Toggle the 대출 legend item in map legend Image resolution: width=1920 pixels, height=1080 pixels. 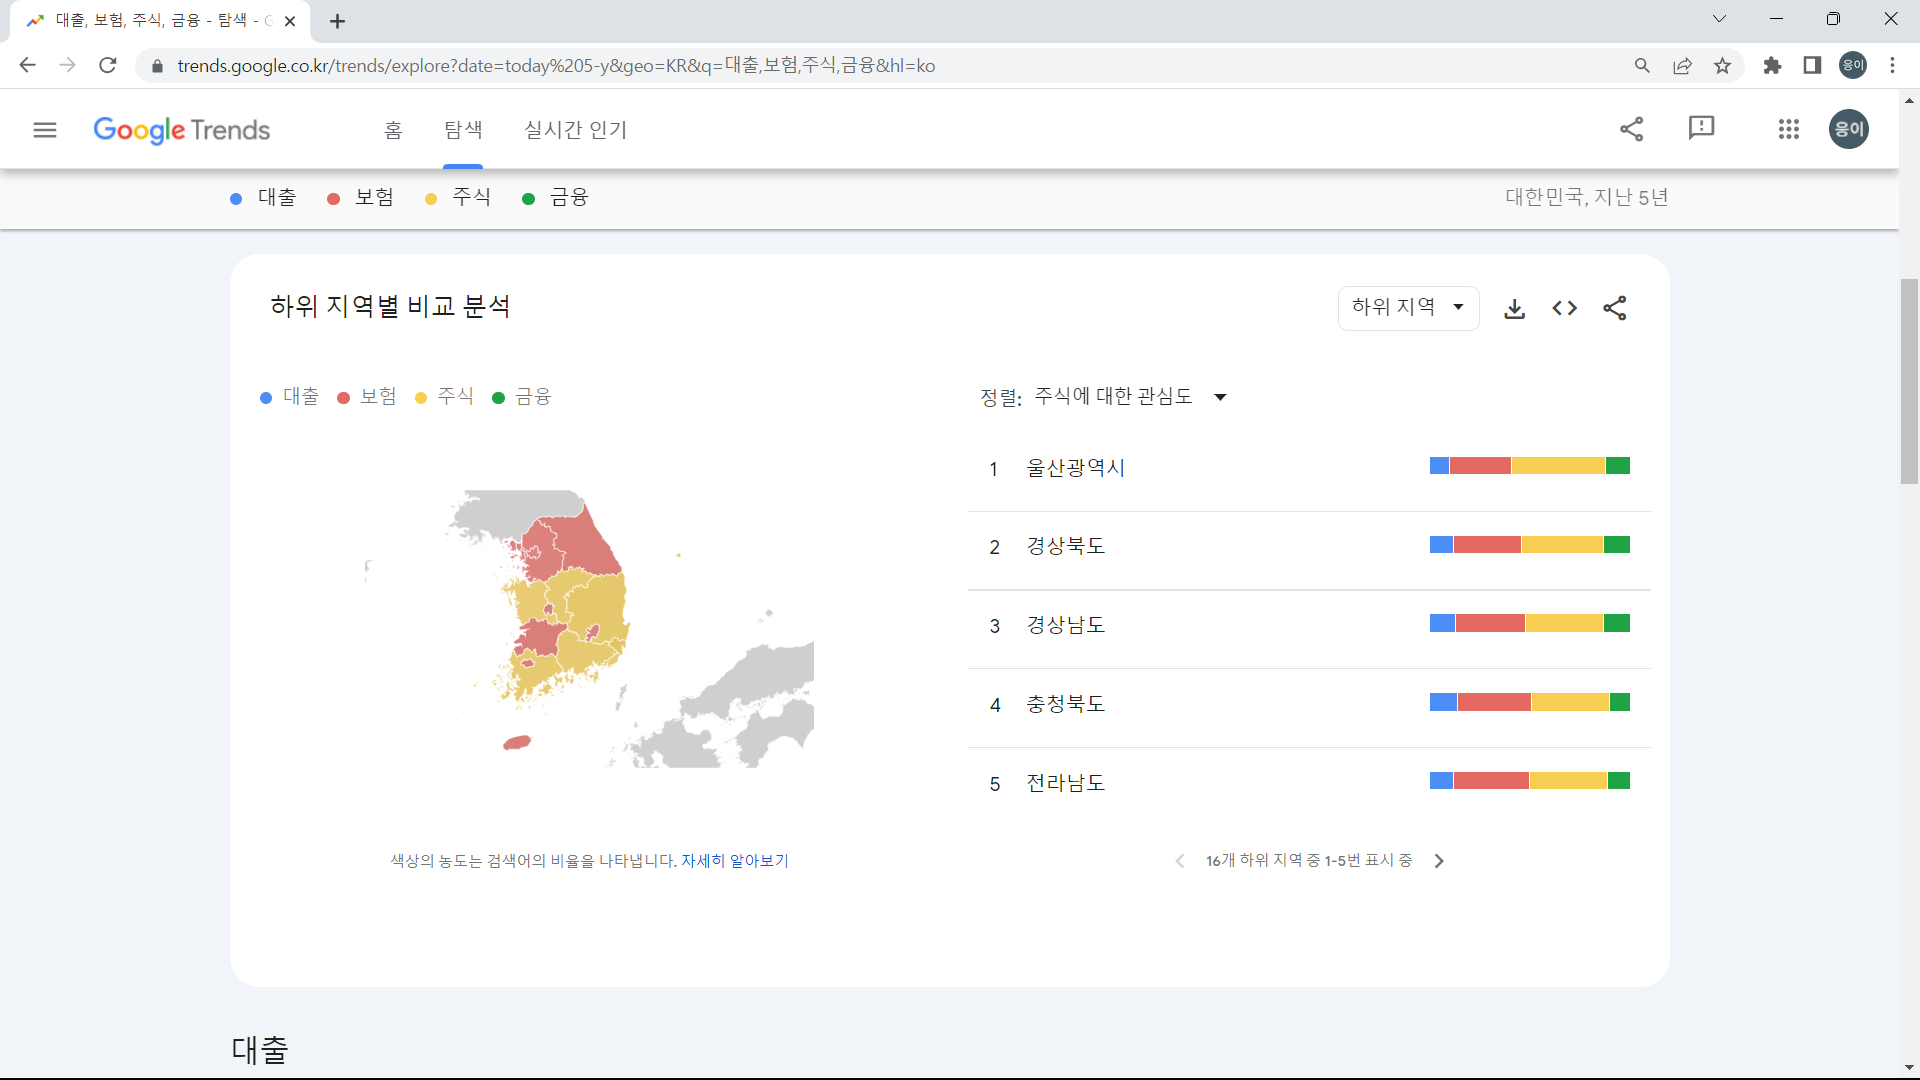(289, 397)
